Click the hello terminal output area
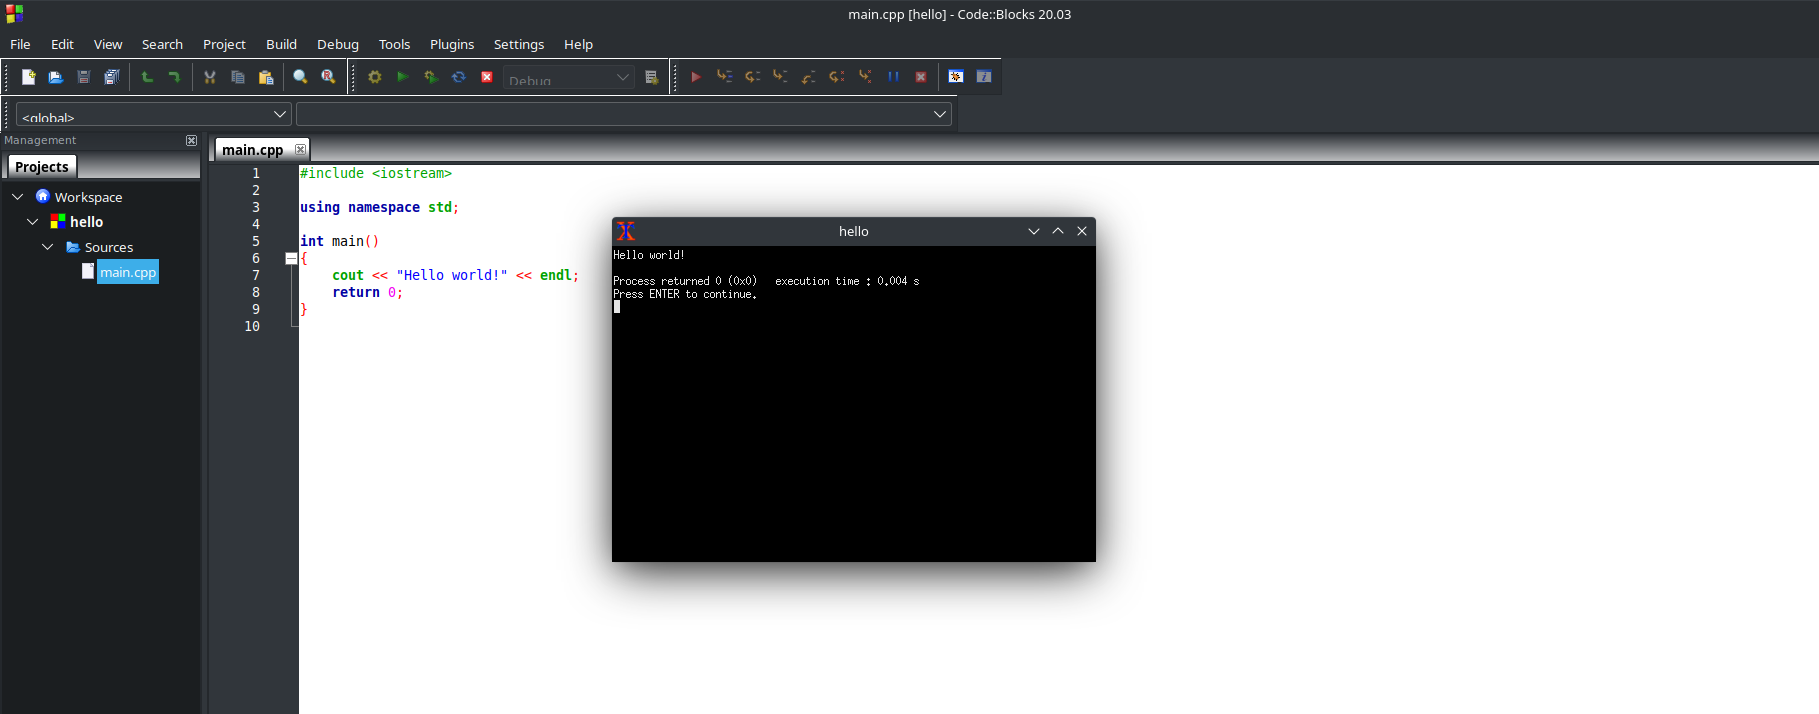 [854, 404]
